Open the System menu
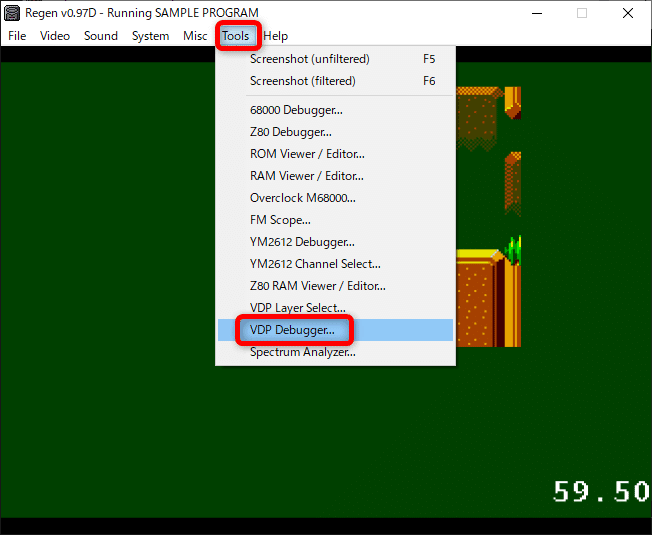Screen dimensions: 652x535 click(150, 36)
